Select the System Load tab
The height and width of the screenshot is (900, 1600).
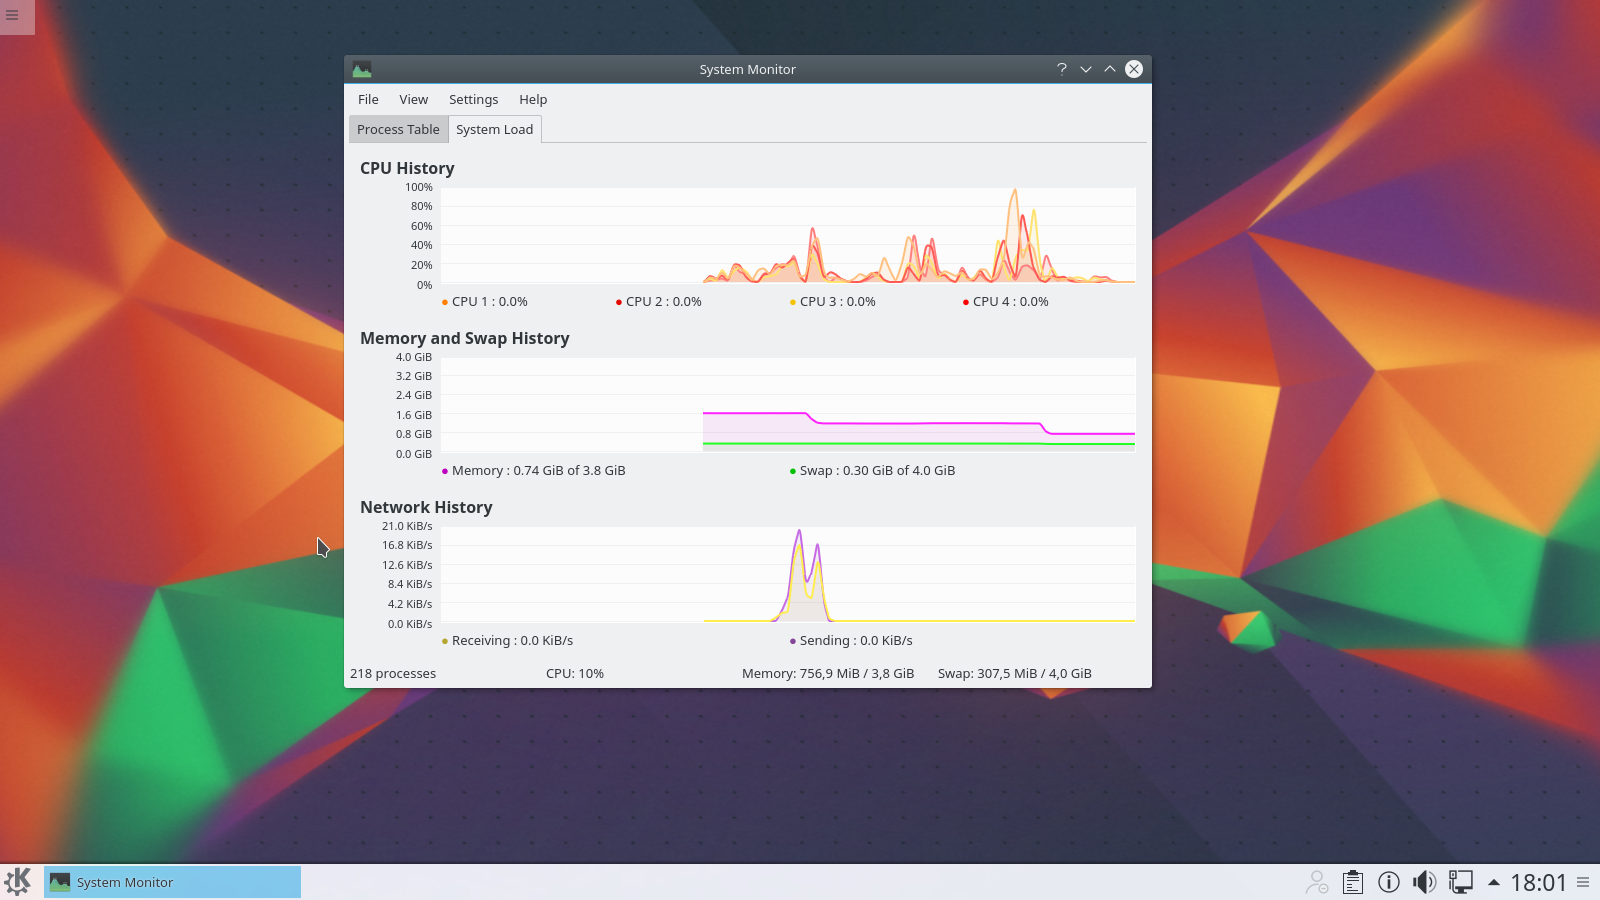495,130
